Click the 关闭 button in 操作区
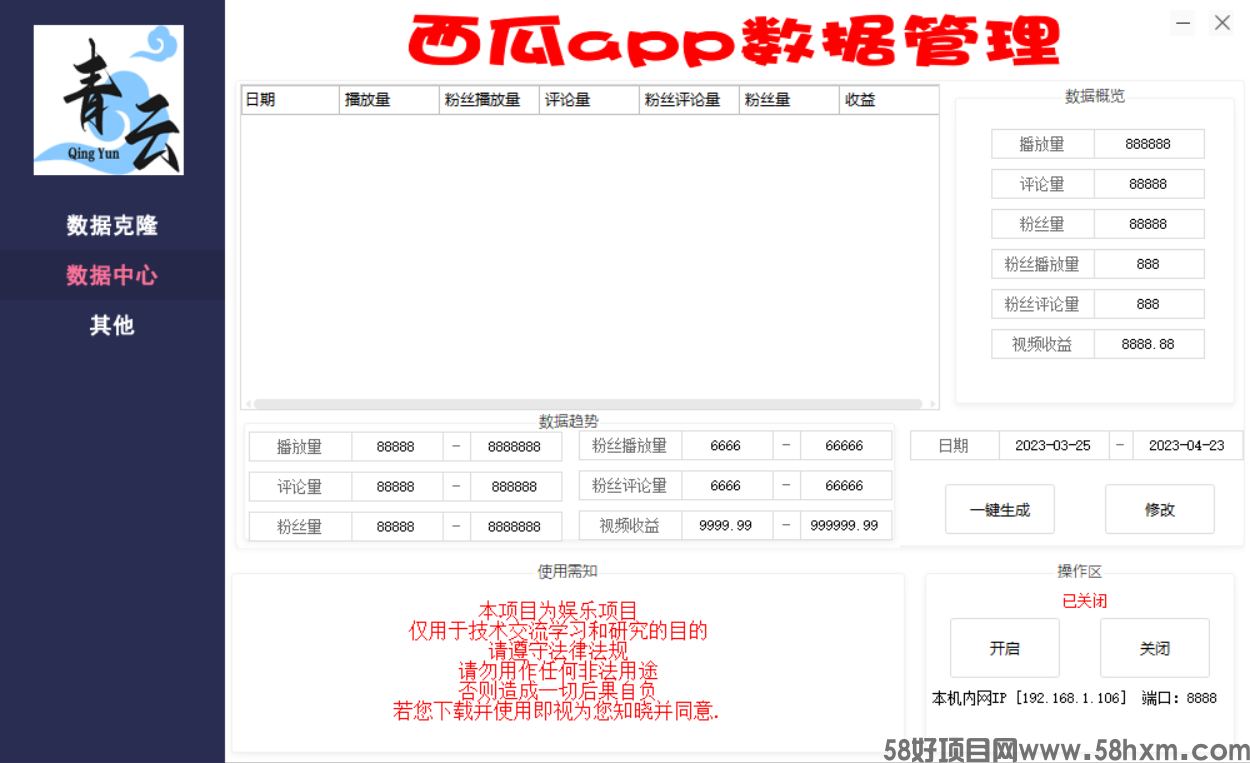Viewport: 1250px width, 763px height. tap(1155, 648)
